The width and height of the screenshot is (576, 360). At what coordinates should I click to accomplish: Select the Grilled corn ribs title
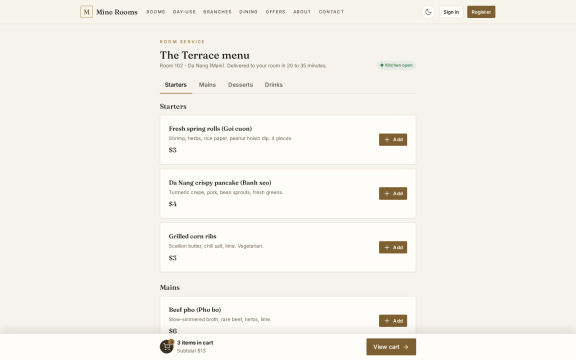(x=192, y=236)
